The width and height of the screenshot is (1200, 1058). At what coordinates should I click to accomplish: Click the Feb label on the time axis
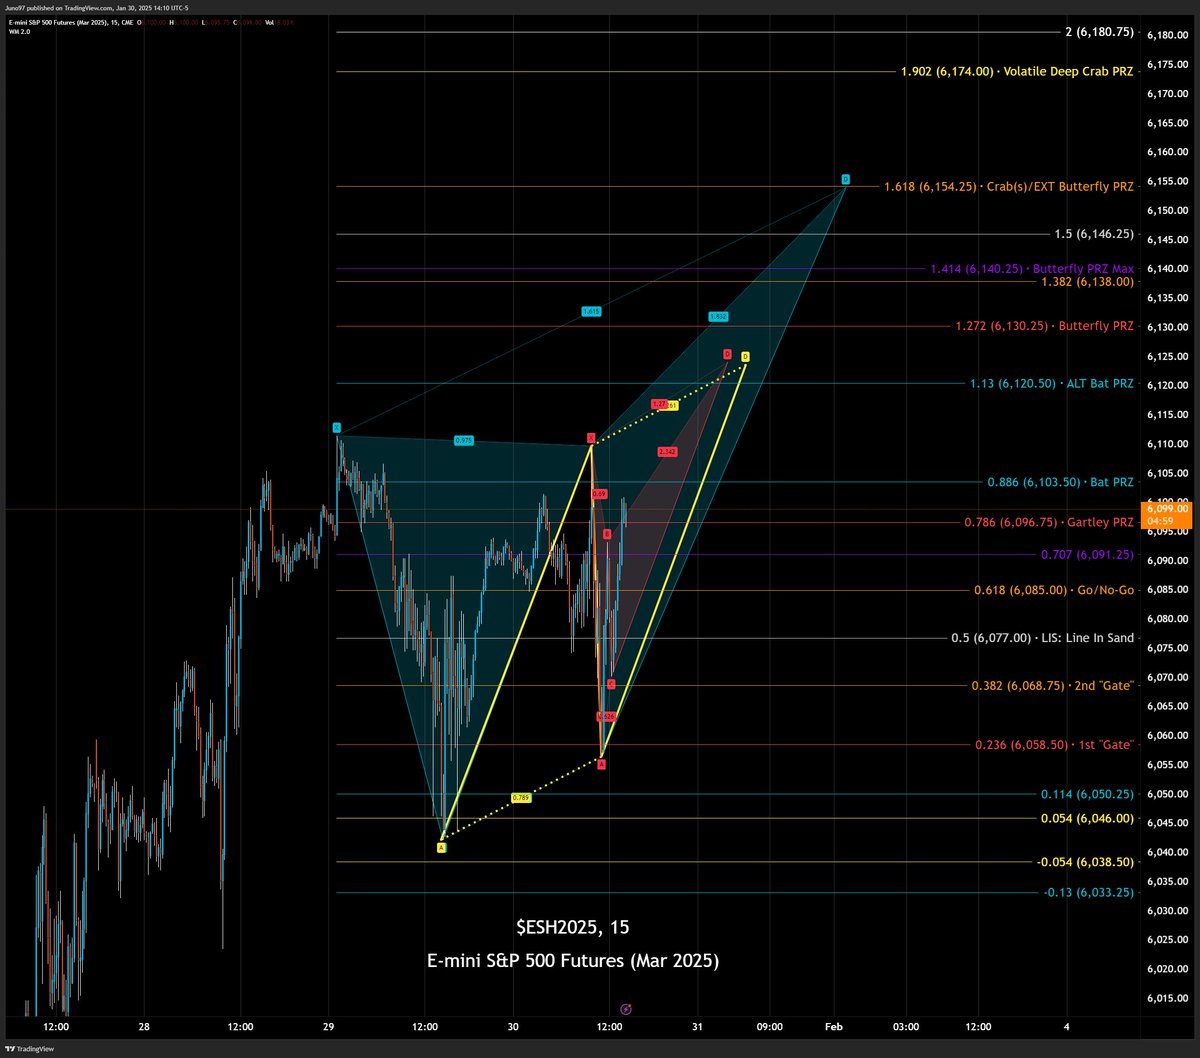click(833, 1027)
